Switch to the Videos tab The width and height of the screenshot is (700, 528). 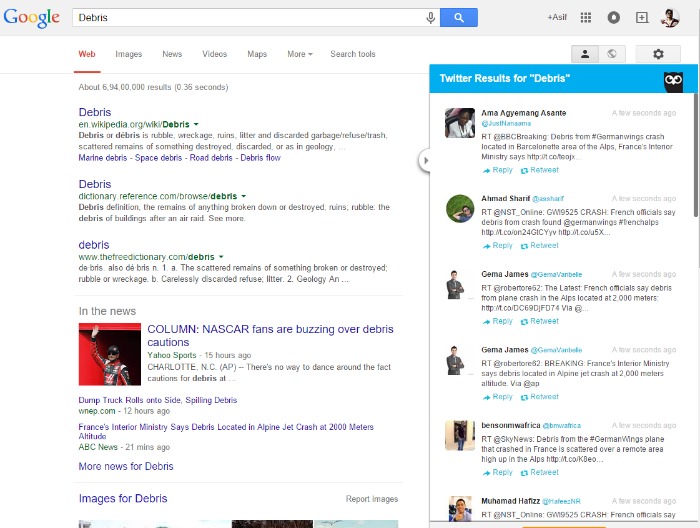click(214, 54)
